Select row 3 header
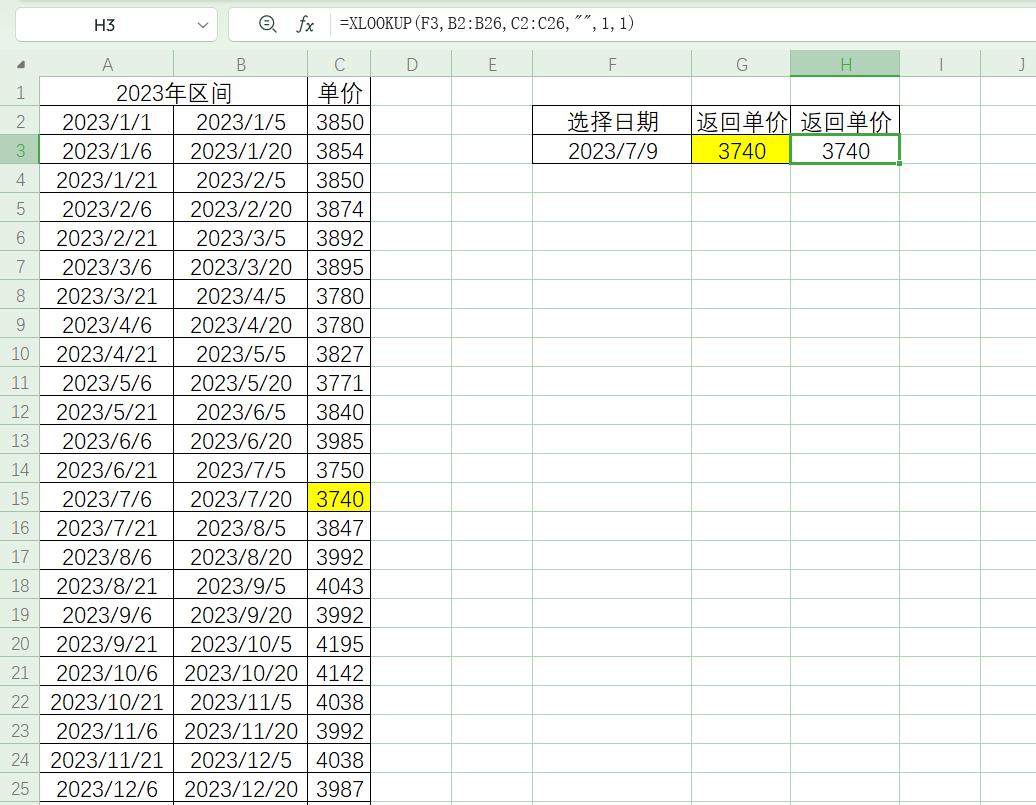Image resolution: width=1036 pixels, height=805 pixels. [x=20, y=150]
